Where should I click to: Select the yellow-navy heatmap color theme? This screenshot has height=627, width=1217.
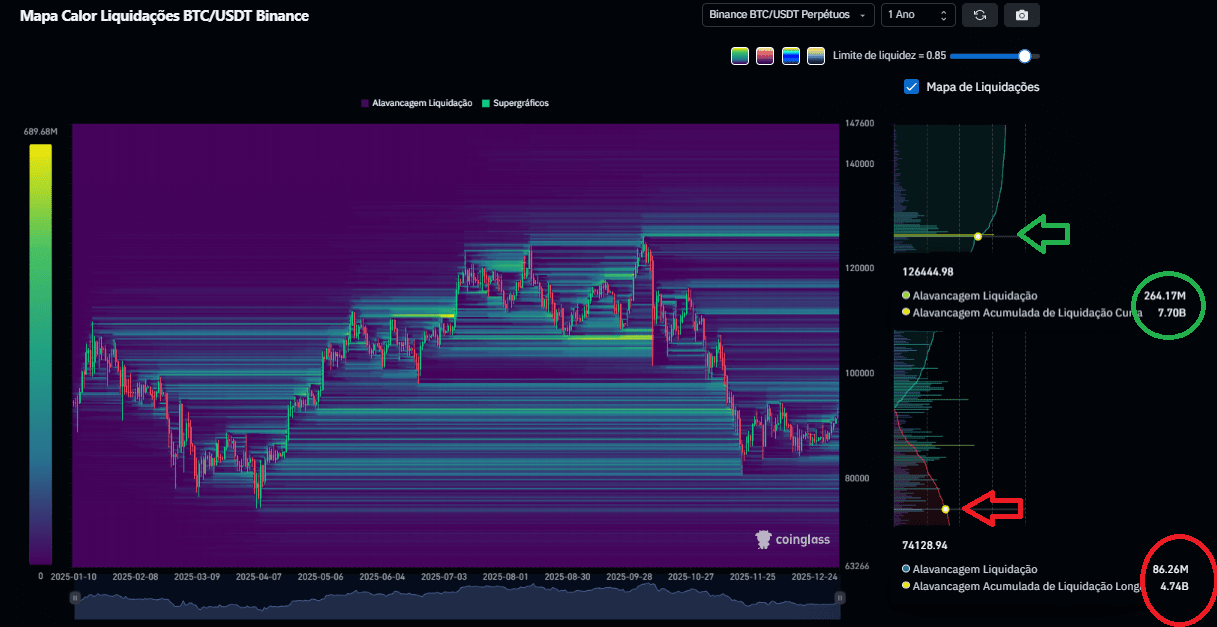click(816, 56)
